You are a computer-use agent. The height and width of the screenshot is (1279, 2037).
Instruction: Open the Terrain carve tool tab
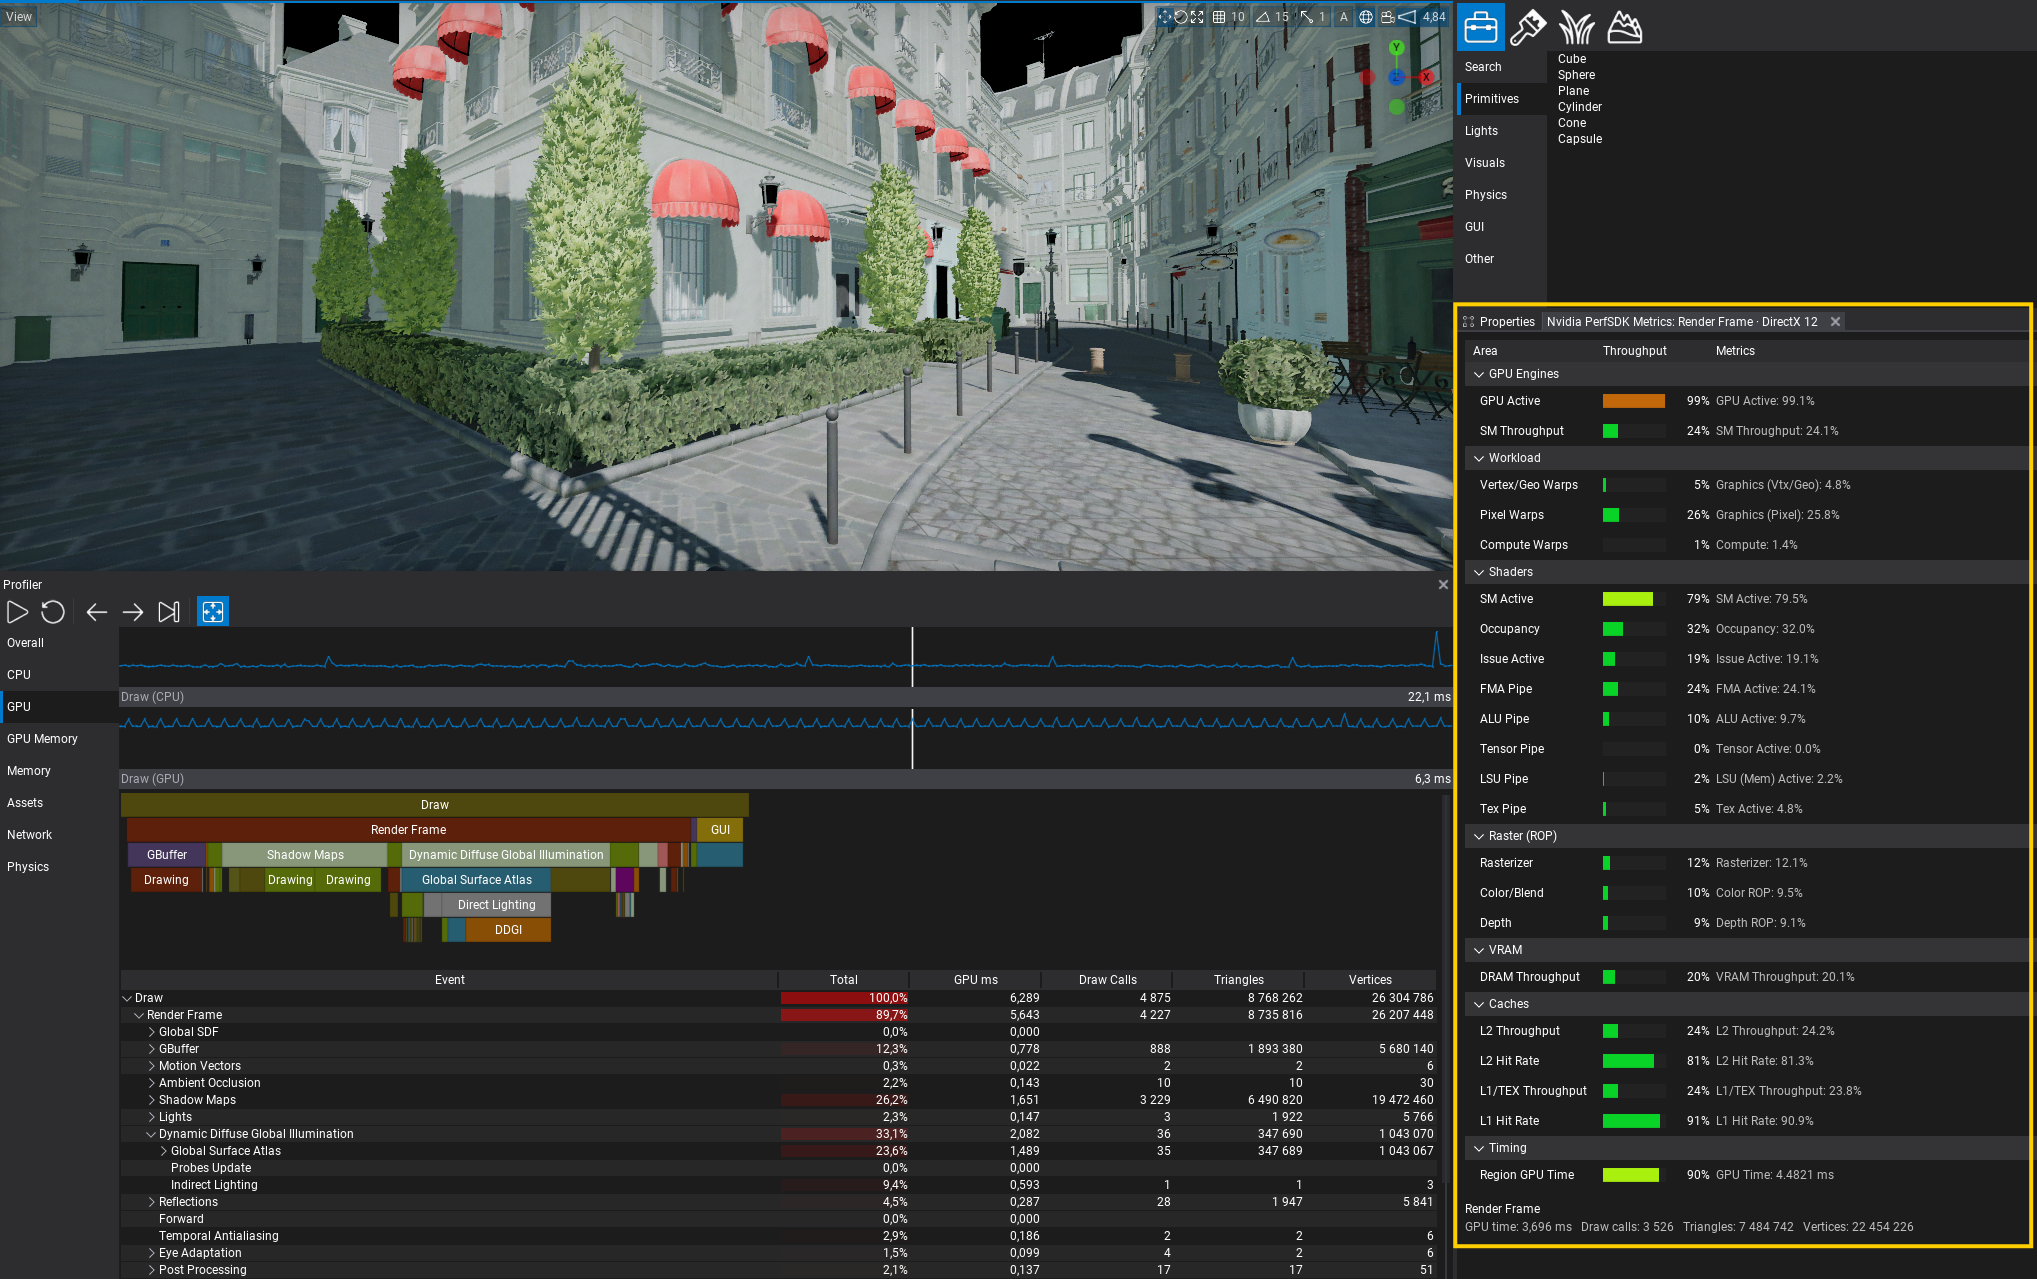coord(1624,27)
